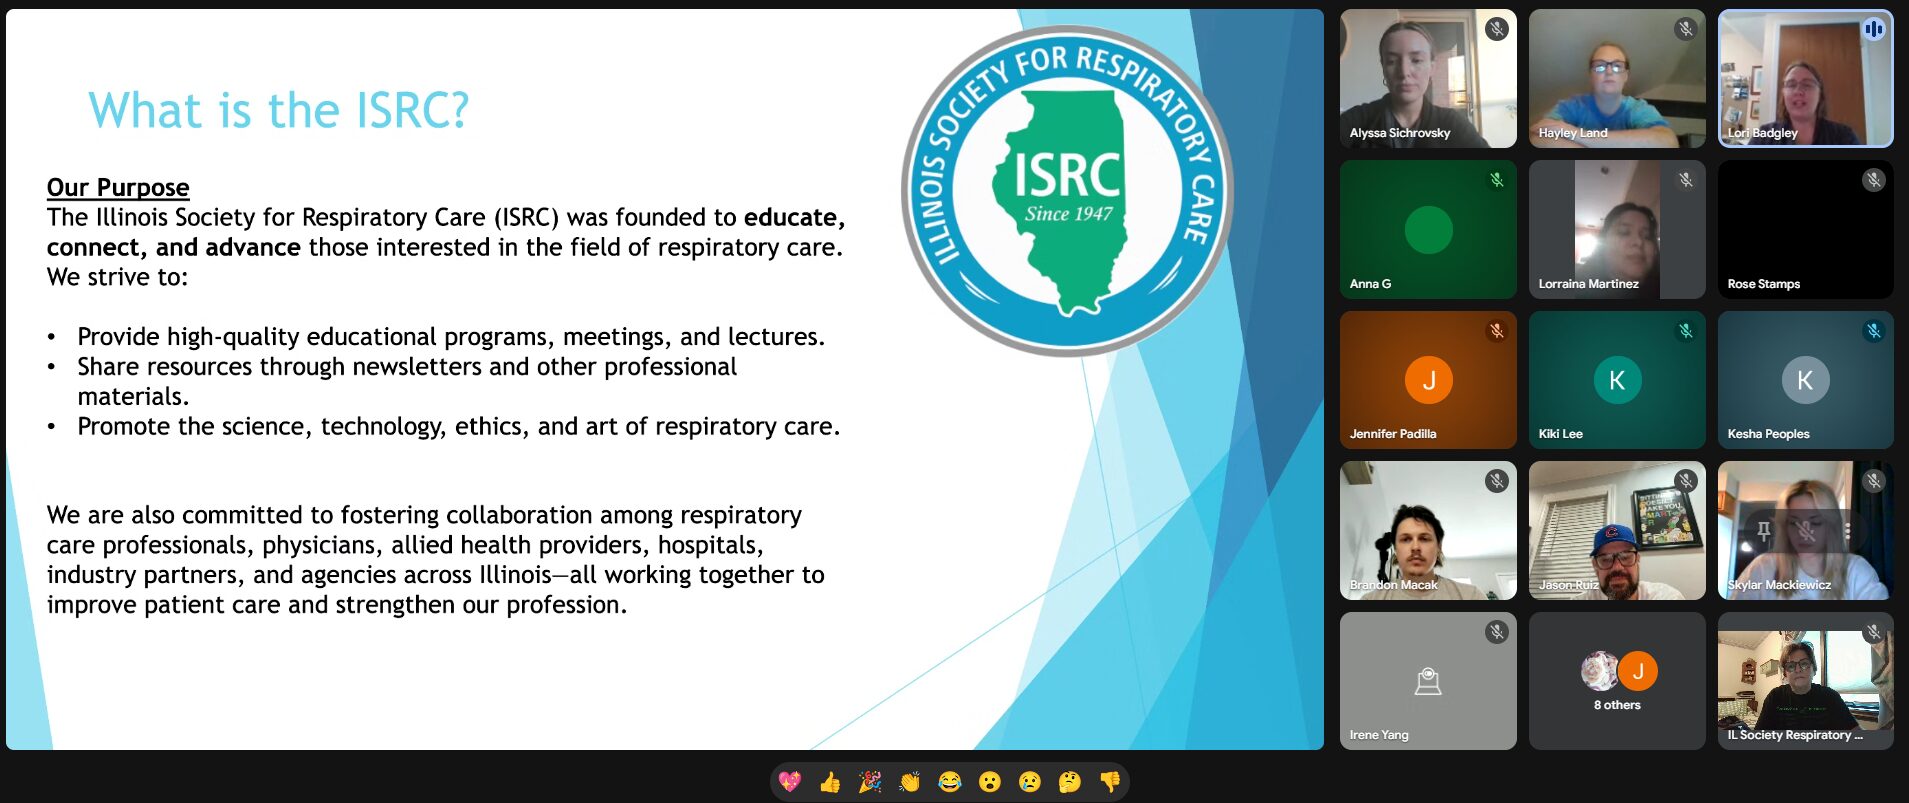
Task: Send the clapping hands reaction
Action: pos(910,782)
